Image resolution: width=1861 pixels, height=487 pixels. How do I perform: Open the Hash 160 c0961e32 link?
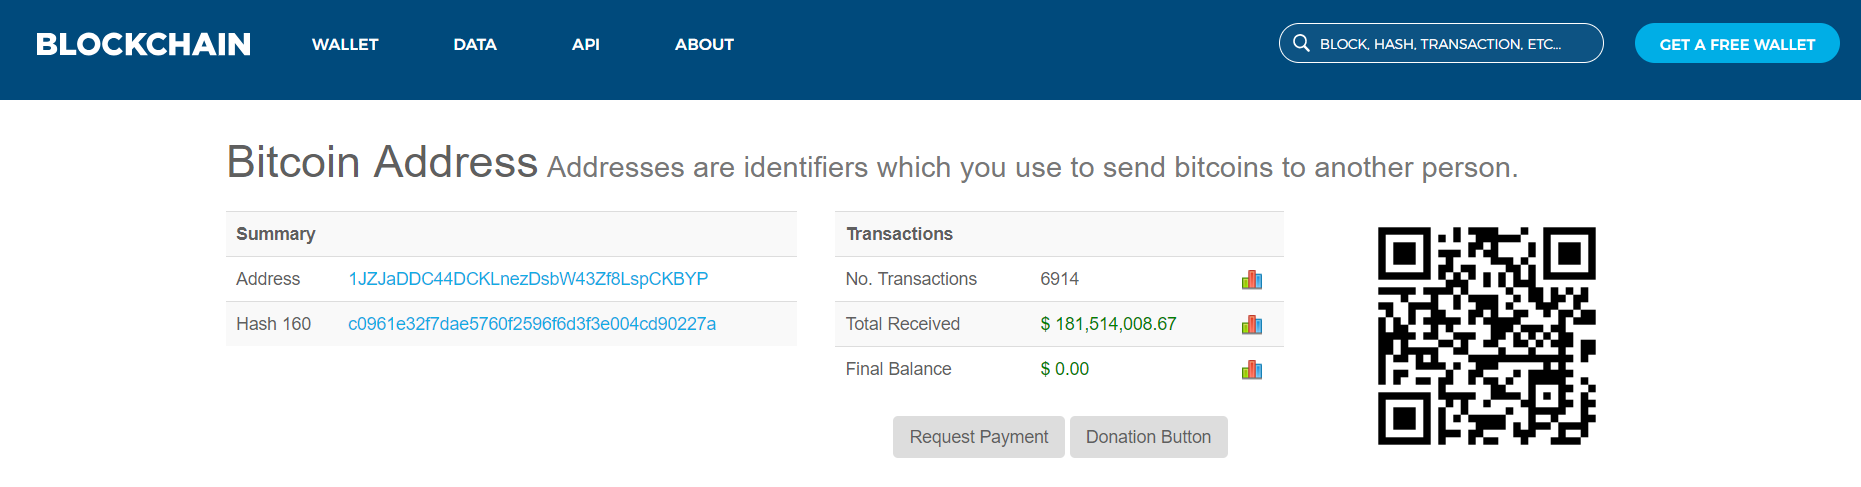click(x=532, y=324)
